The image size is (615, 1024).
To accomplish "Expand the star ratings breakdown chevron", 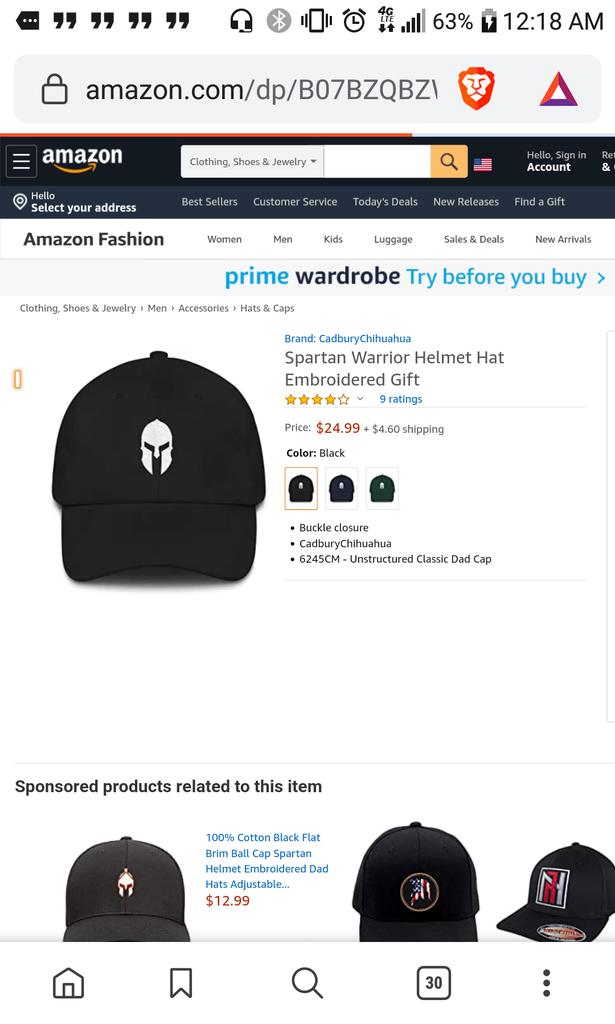I will tap(360, 398).
